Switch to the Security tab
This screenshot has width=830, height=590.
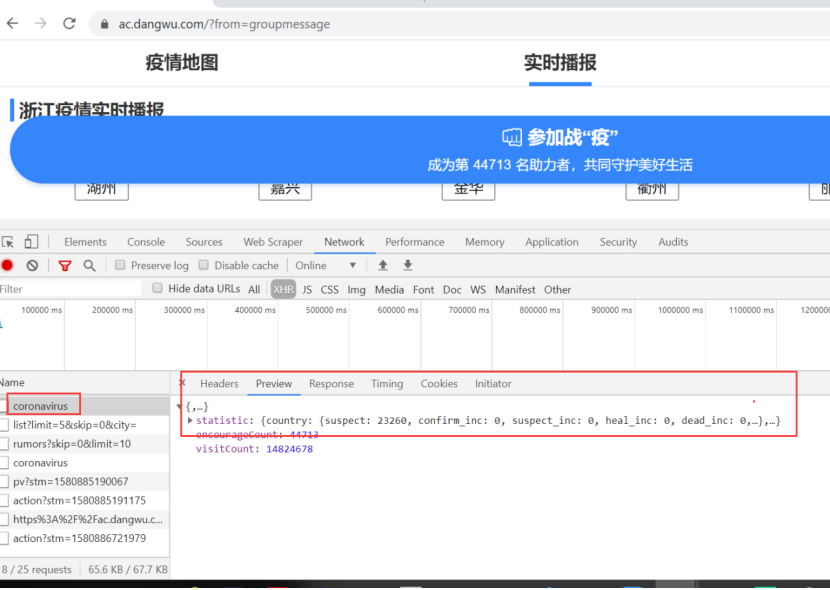pos(618,242)
